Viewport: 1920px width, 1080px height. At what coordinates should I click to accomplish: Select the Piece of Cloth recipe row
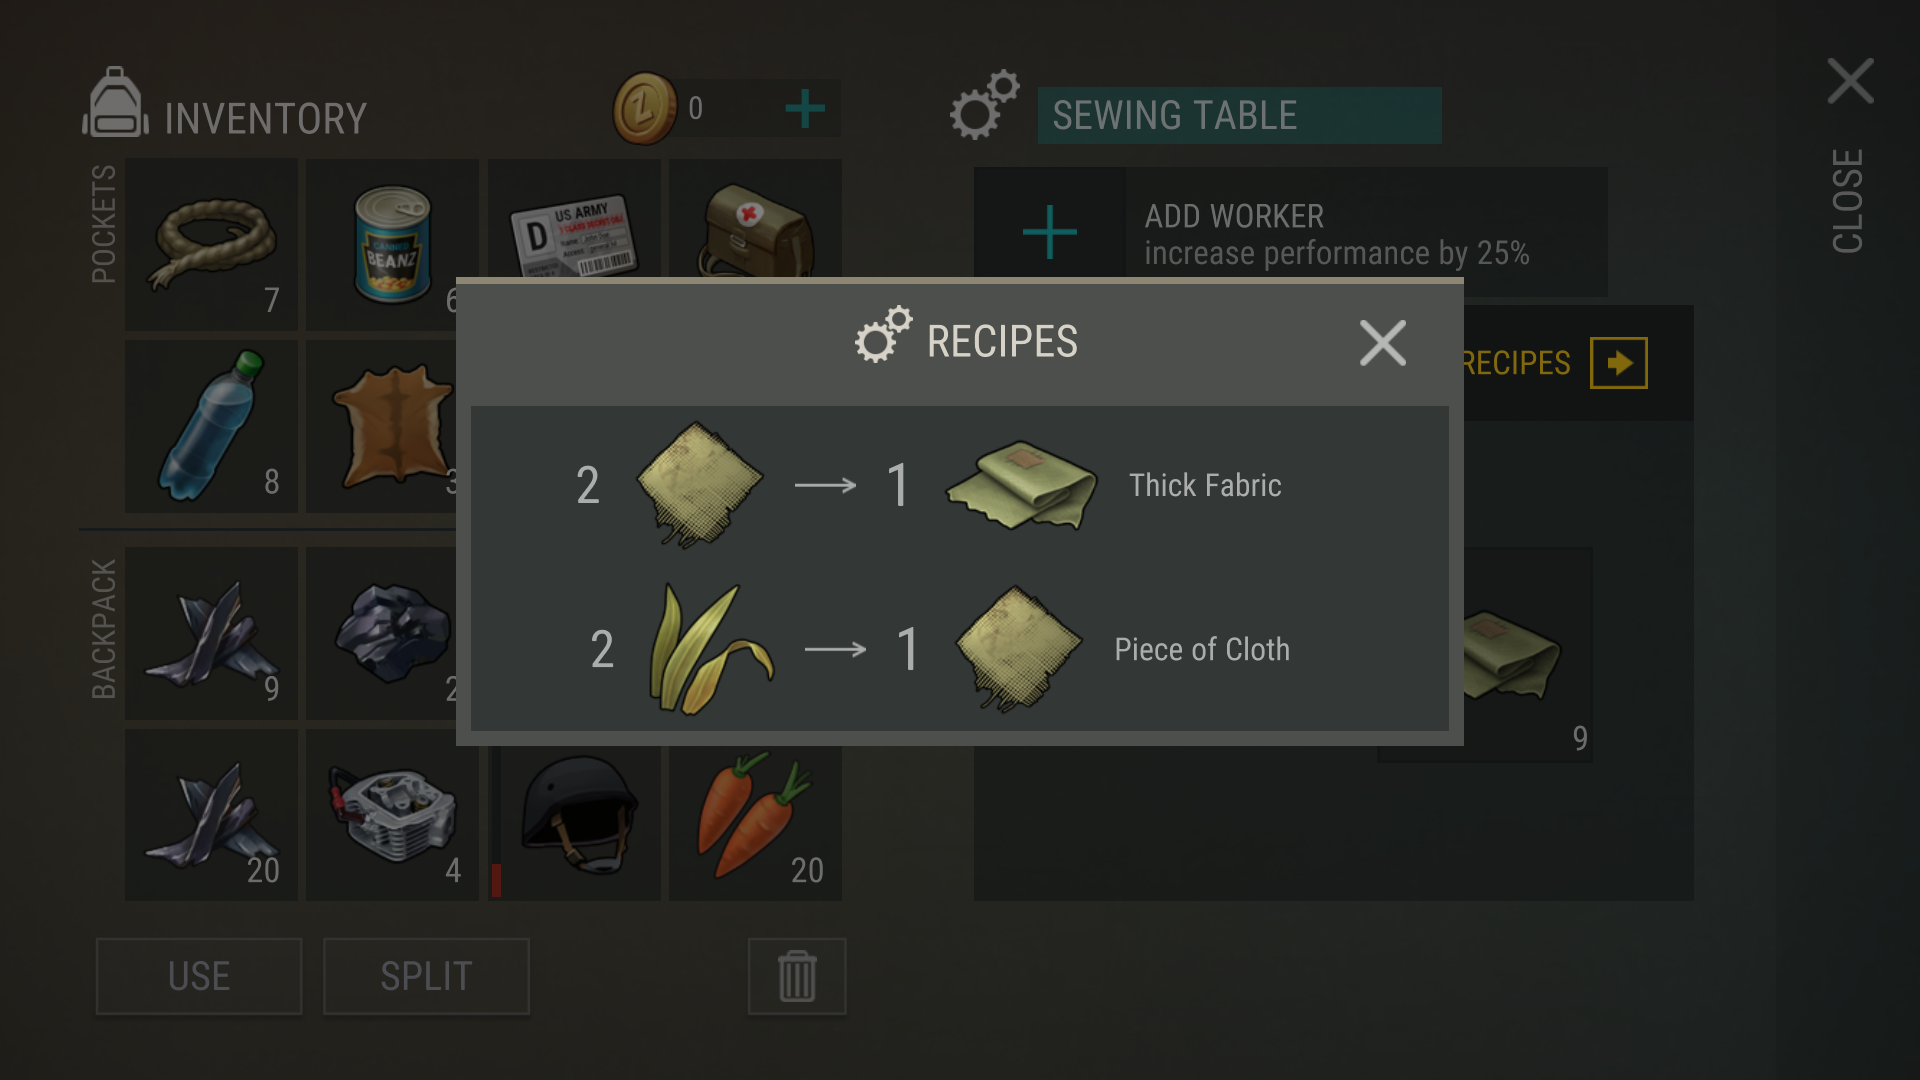(x=960, y=649)
